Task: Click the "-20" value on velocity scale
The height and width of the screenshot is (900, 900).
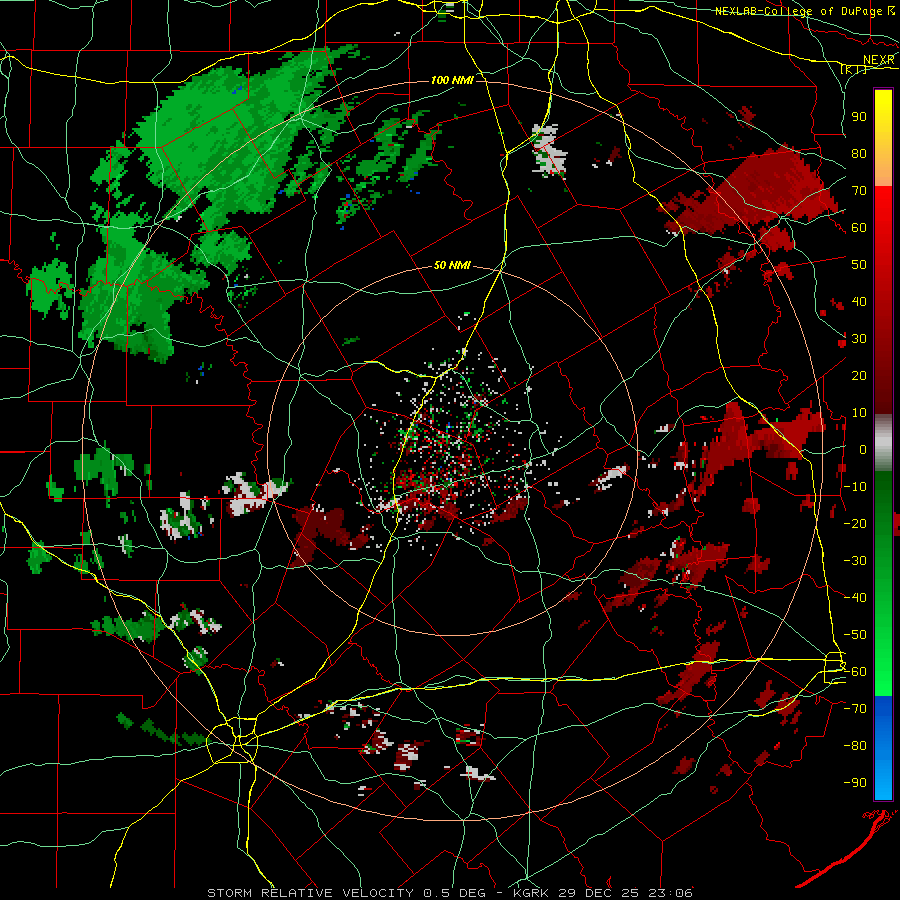Action: [855, 523]
